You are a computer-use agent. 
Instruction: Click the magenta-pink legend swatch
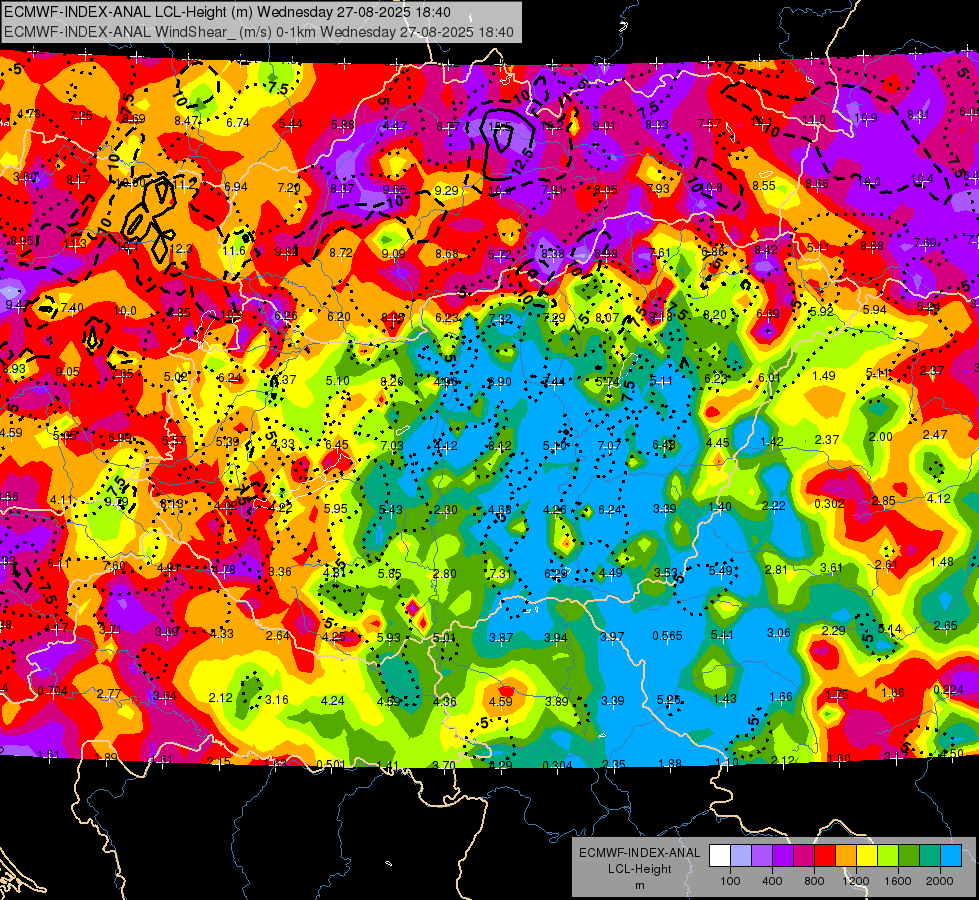804,856
